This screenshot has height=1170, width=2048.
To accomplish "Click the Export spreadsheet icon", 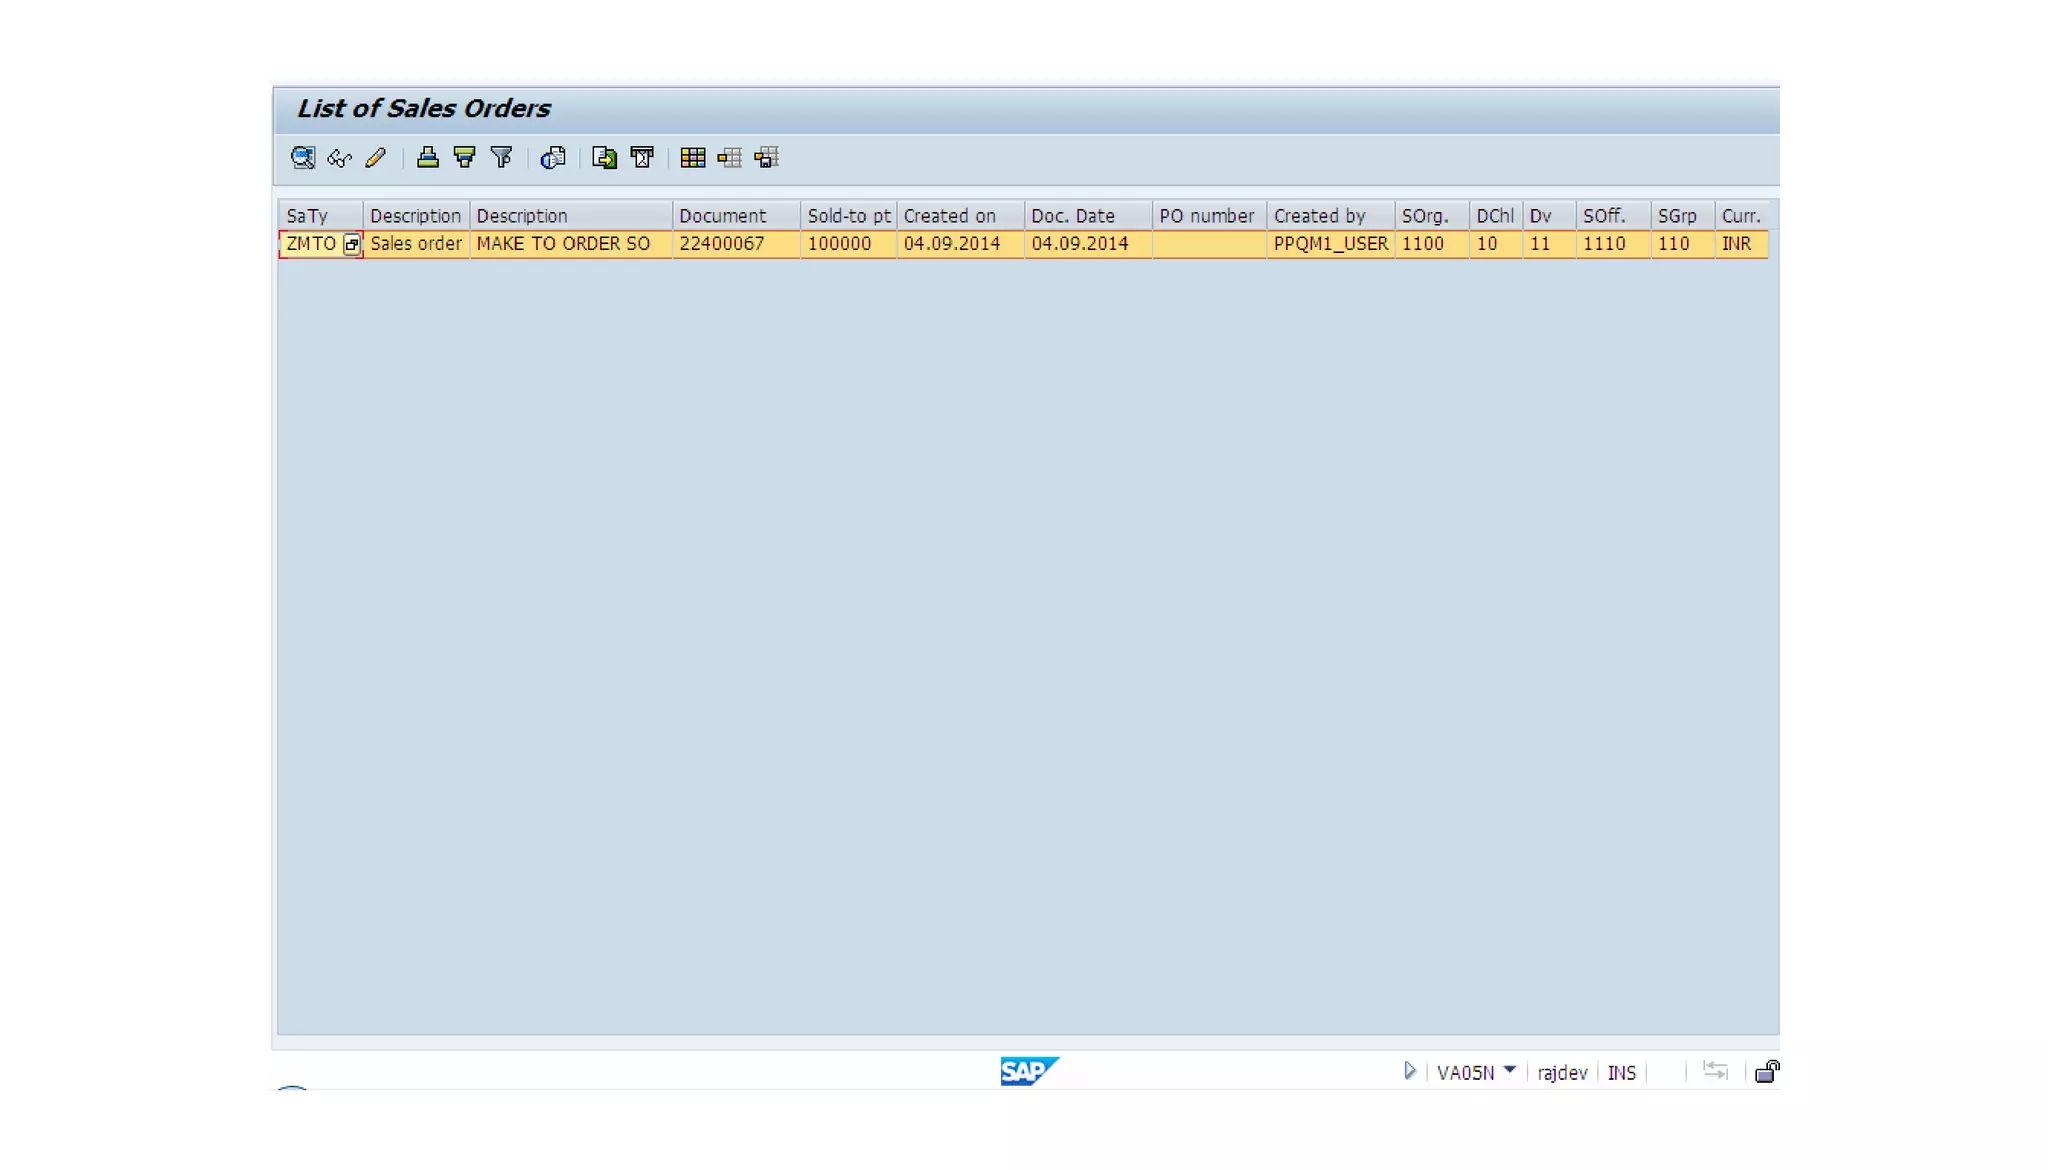I will [x=604, y=158].
